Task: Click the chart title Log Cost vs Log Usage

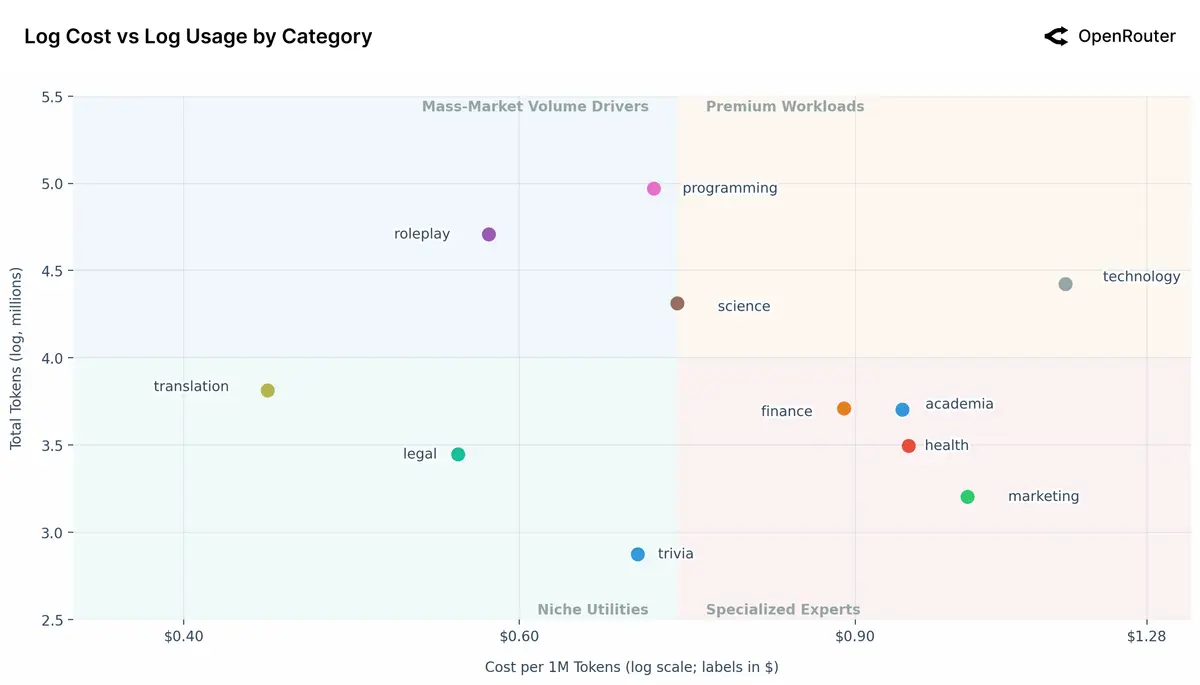Action: pyautogui.click(x=198, y=37)
